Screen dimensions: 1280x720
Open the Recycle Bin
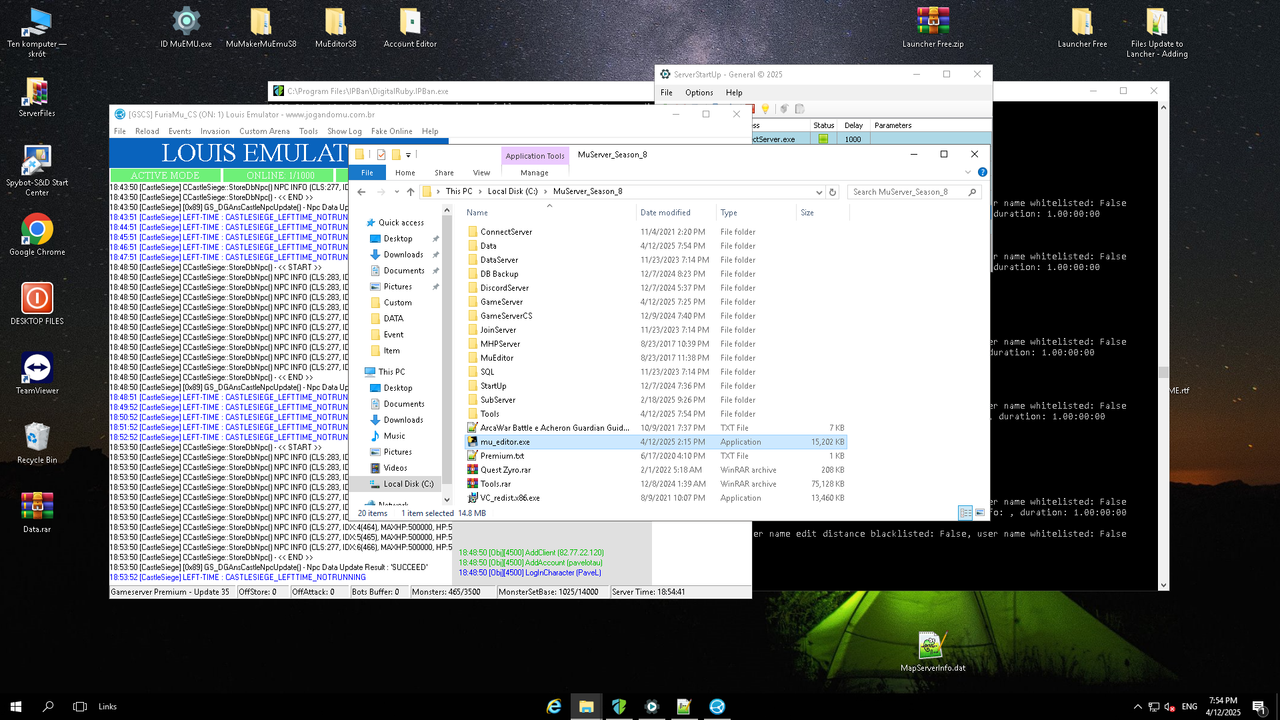37,442
